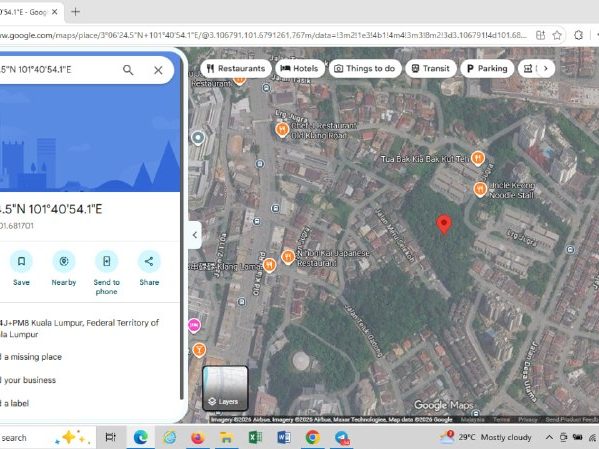
Task: Click the Send Product Feedback link
Action: click(572, 420)
